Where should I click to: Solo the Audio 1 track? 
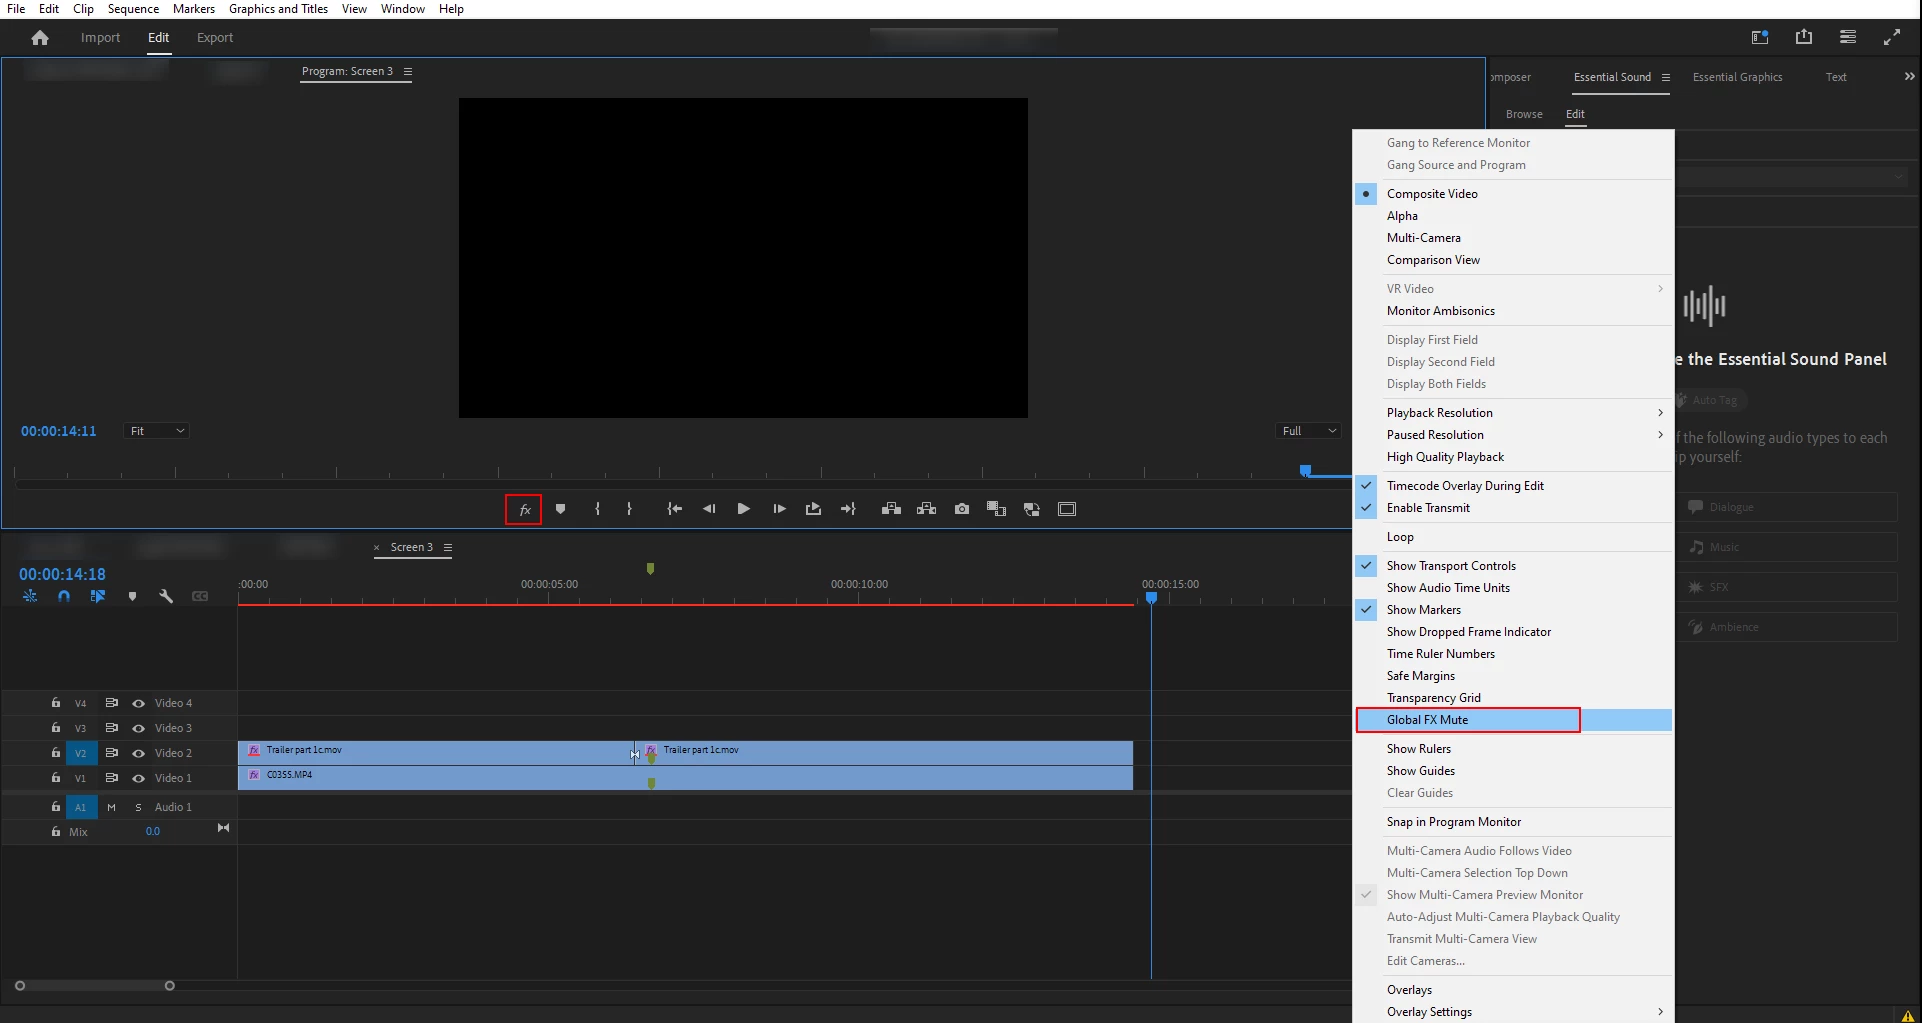(138, 807)
